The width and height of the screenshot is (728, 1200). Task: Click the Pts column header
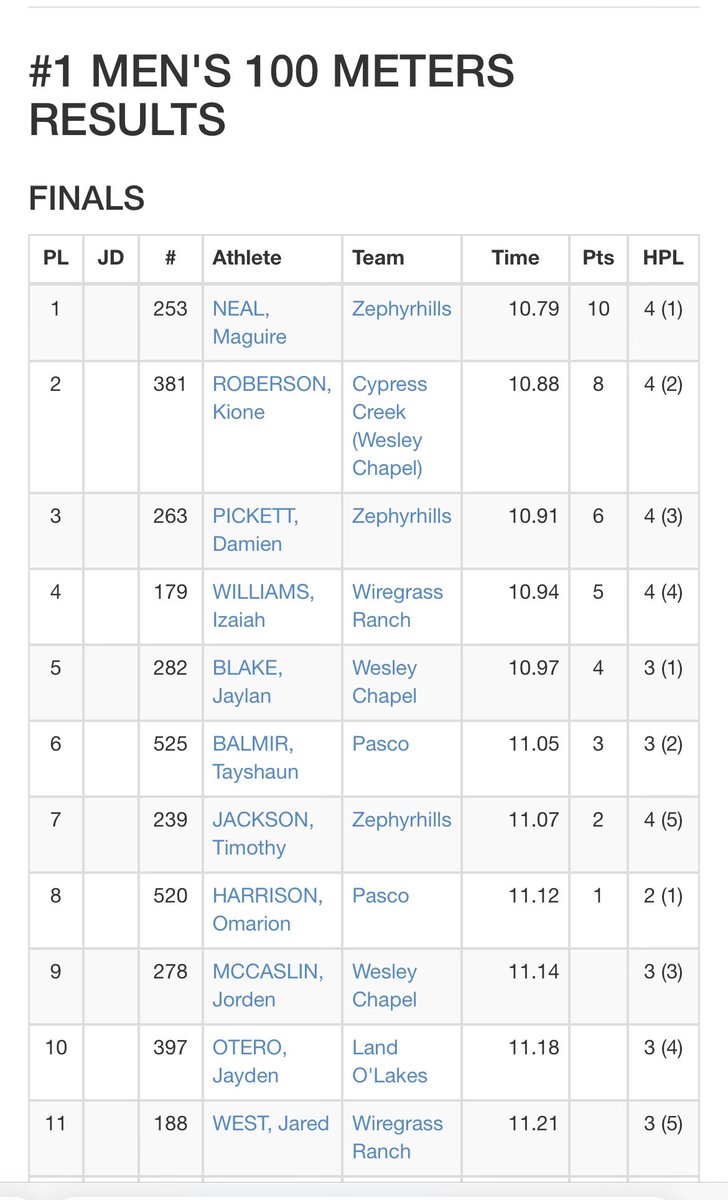point(598,258)
